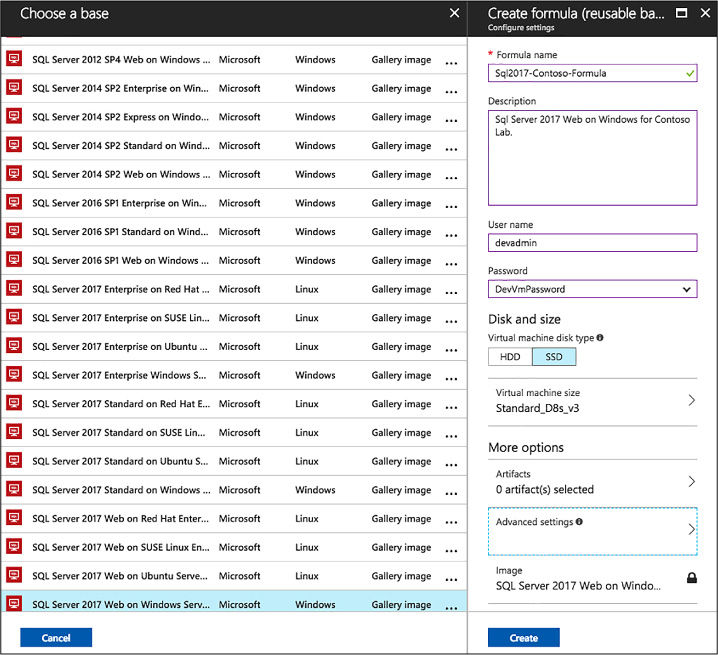
Task: Expand Advanced settings
Action: coord(593,531)
